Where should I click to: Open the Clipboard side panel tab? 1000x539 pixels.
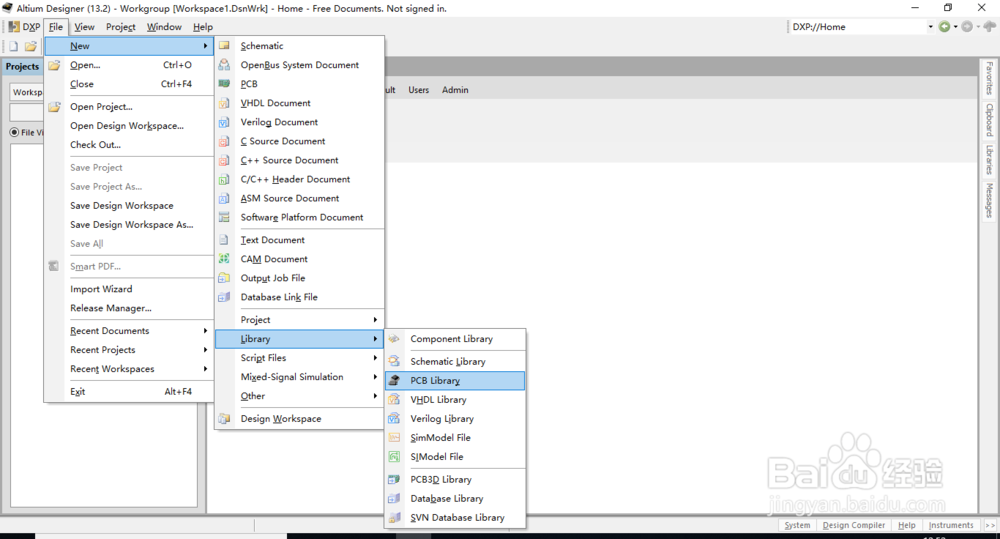click(989, 120)
